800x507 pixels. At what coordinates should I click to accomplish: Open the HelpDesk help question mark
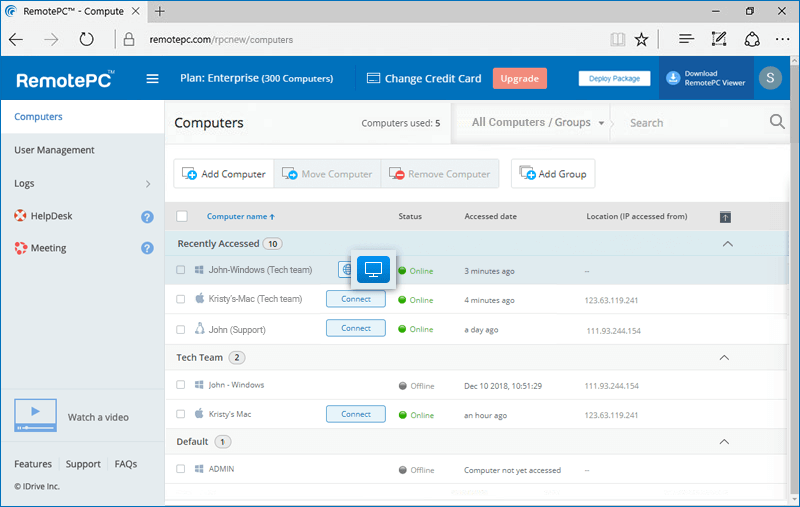[147, 217]
